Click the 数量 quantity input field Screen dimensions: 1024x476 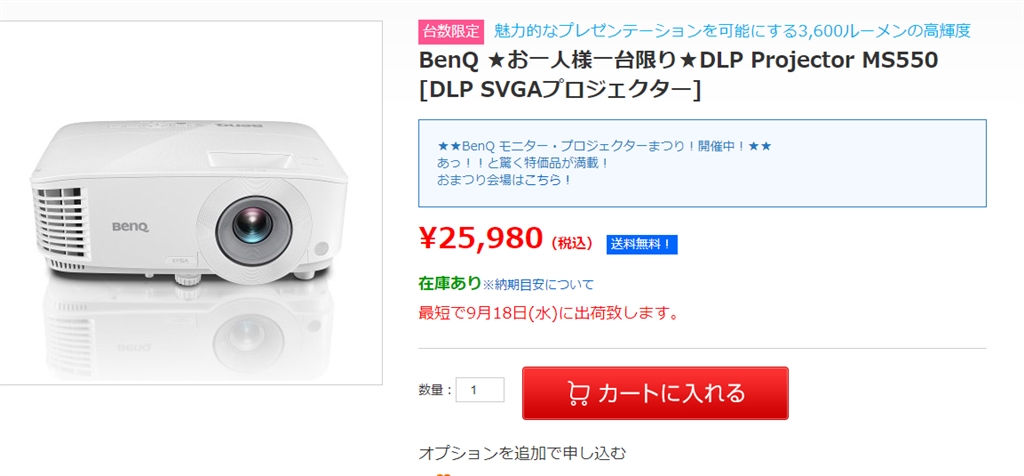[x=480, y=390]
